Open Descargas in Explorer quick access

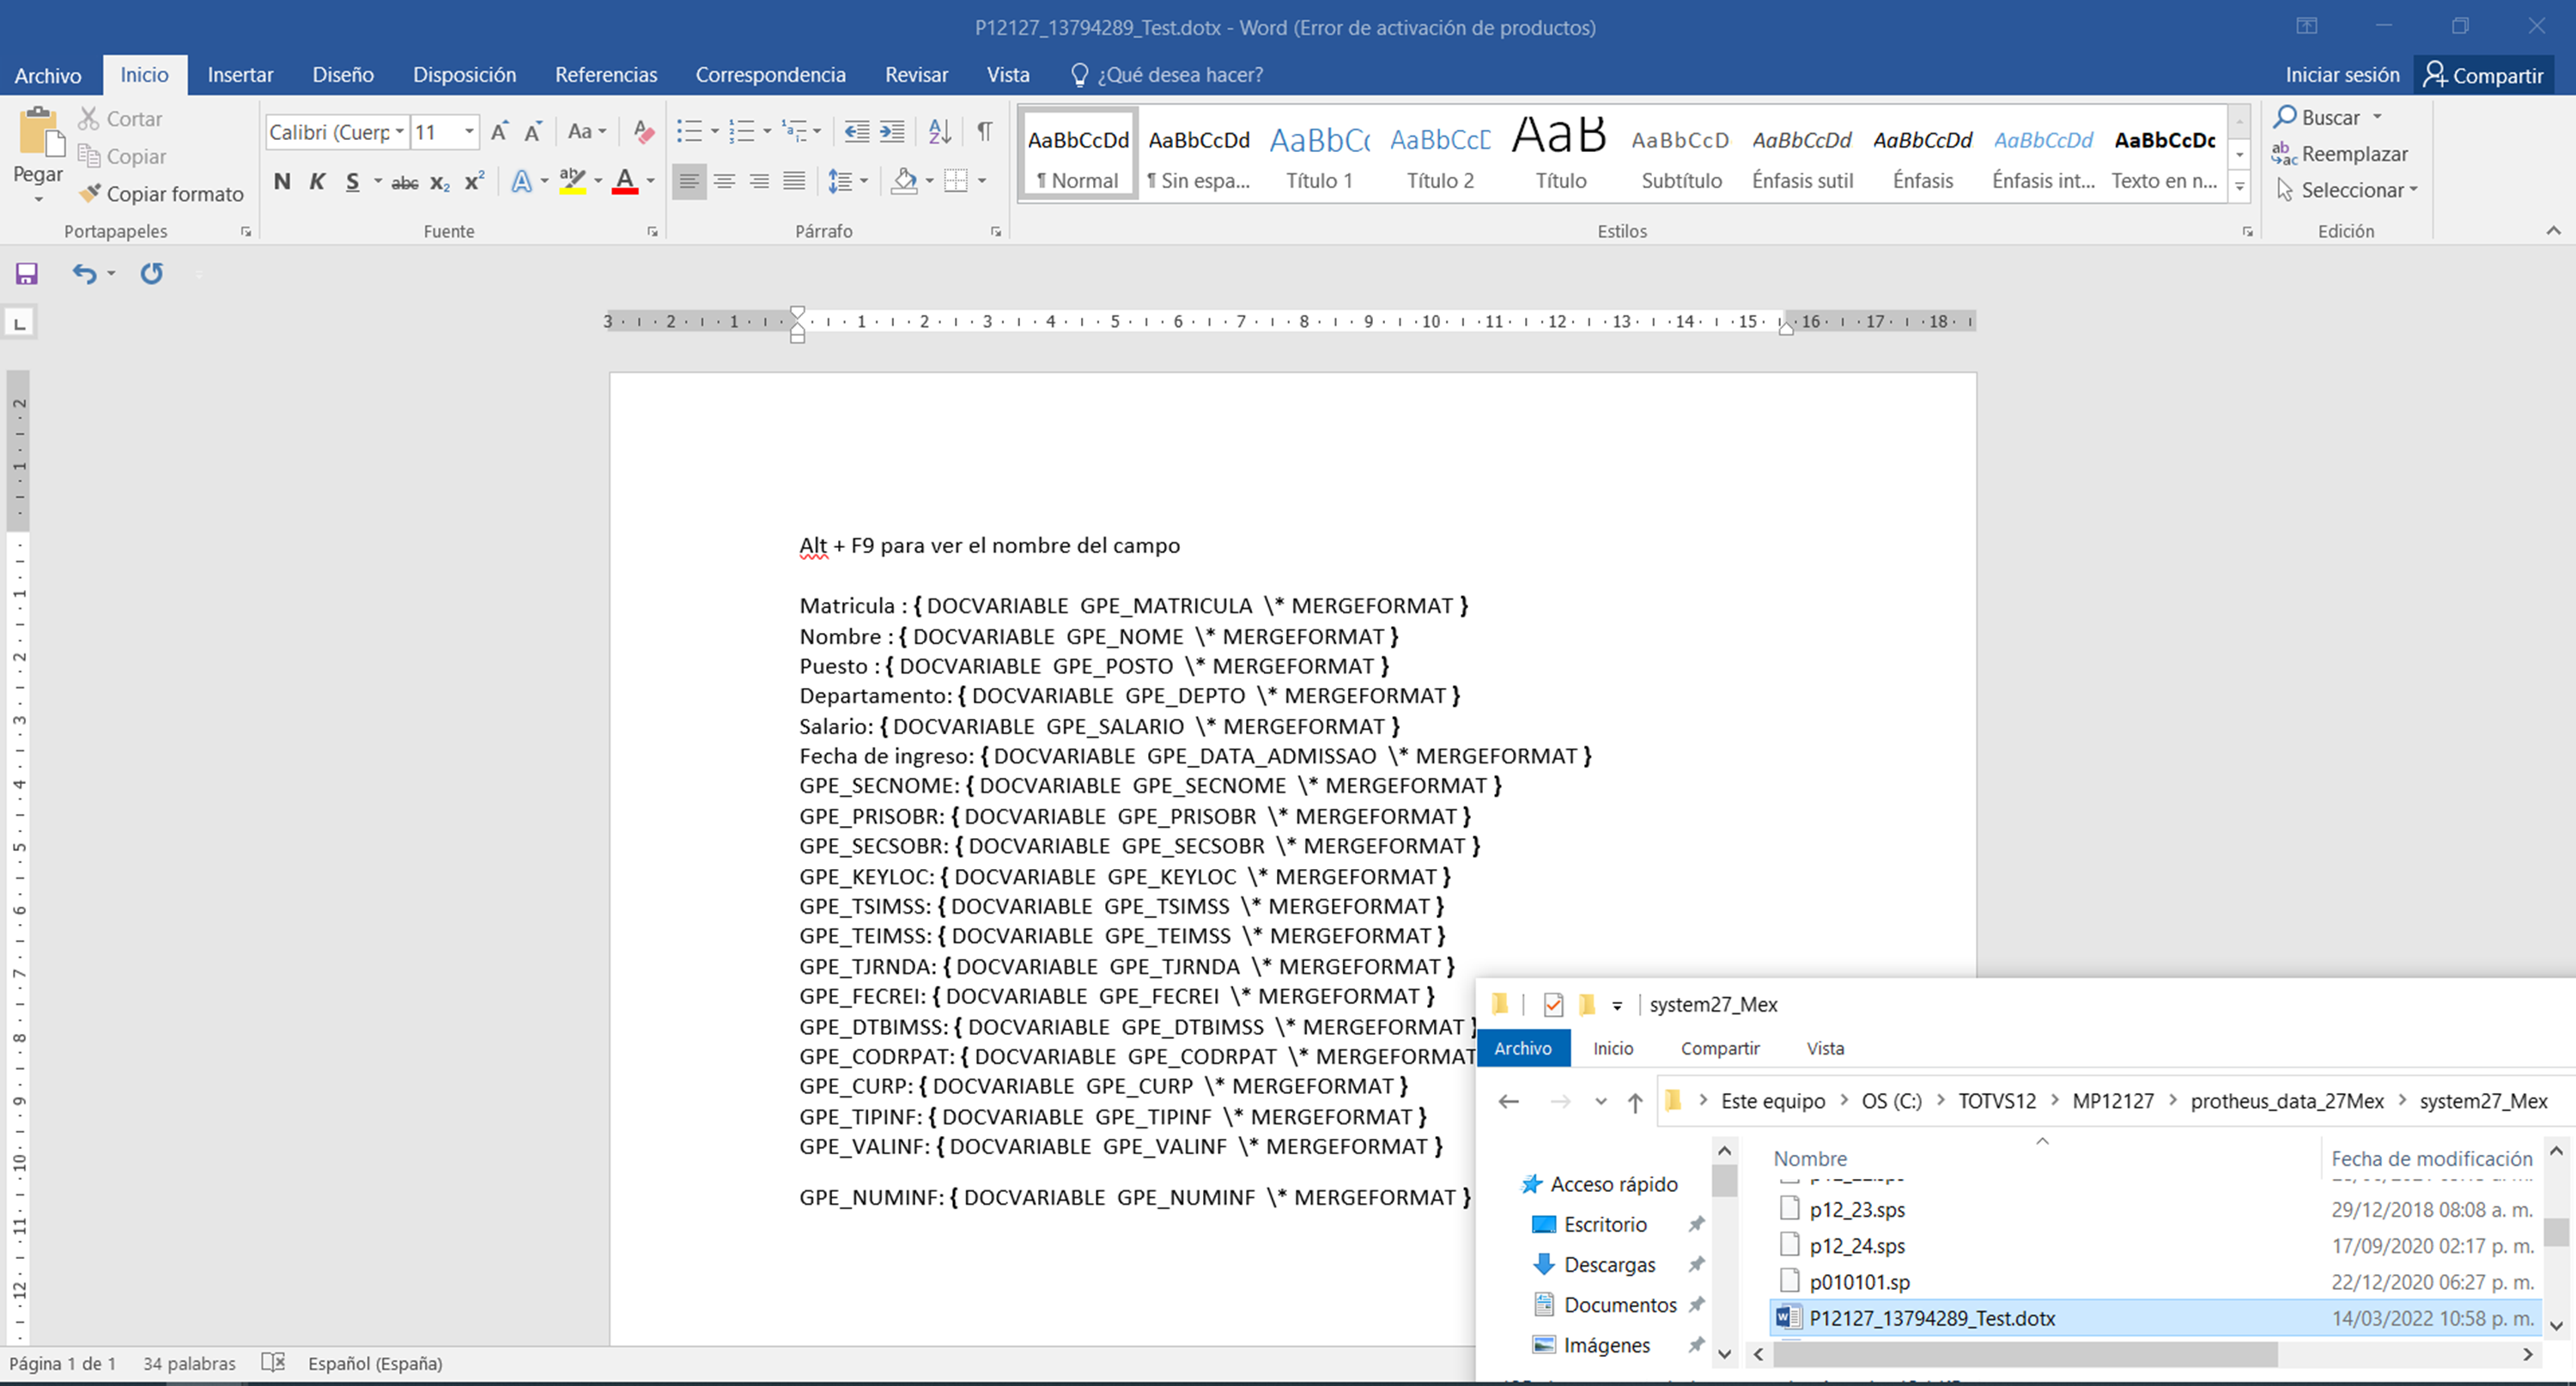click(x=1609, y=1264)
